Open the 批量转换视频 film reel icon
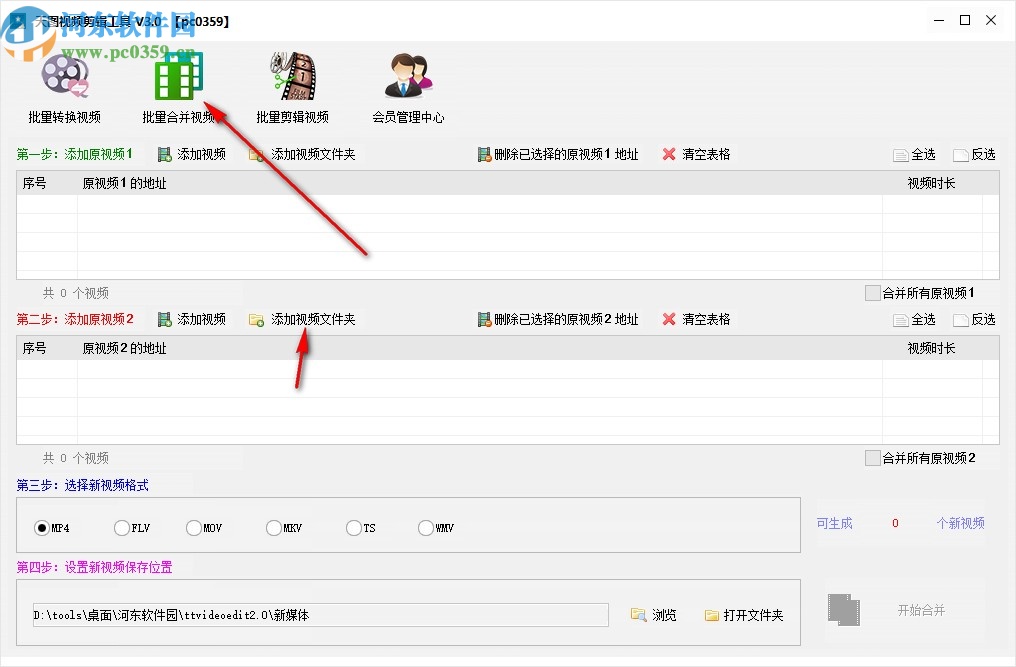 click(x=65, y=76)
